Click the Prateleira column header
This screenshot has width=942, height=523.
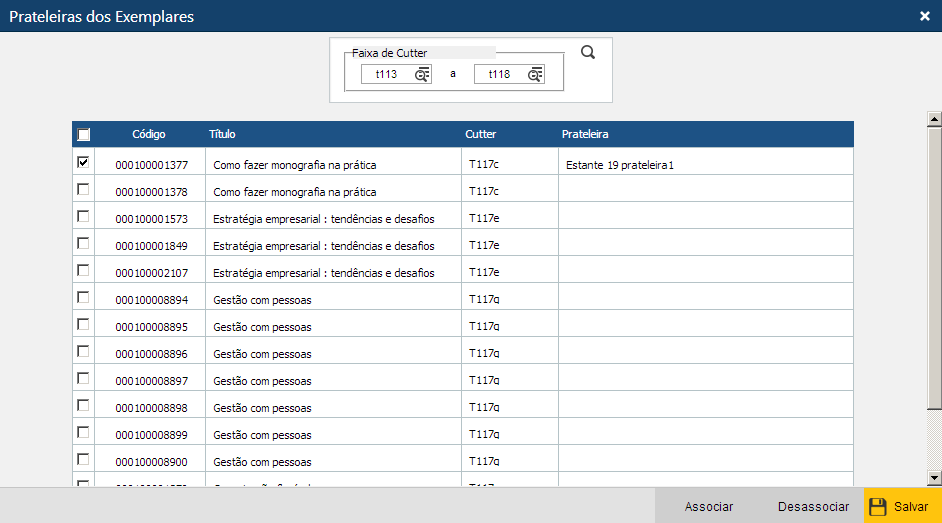pyautogui.click(x=585, y=134)
